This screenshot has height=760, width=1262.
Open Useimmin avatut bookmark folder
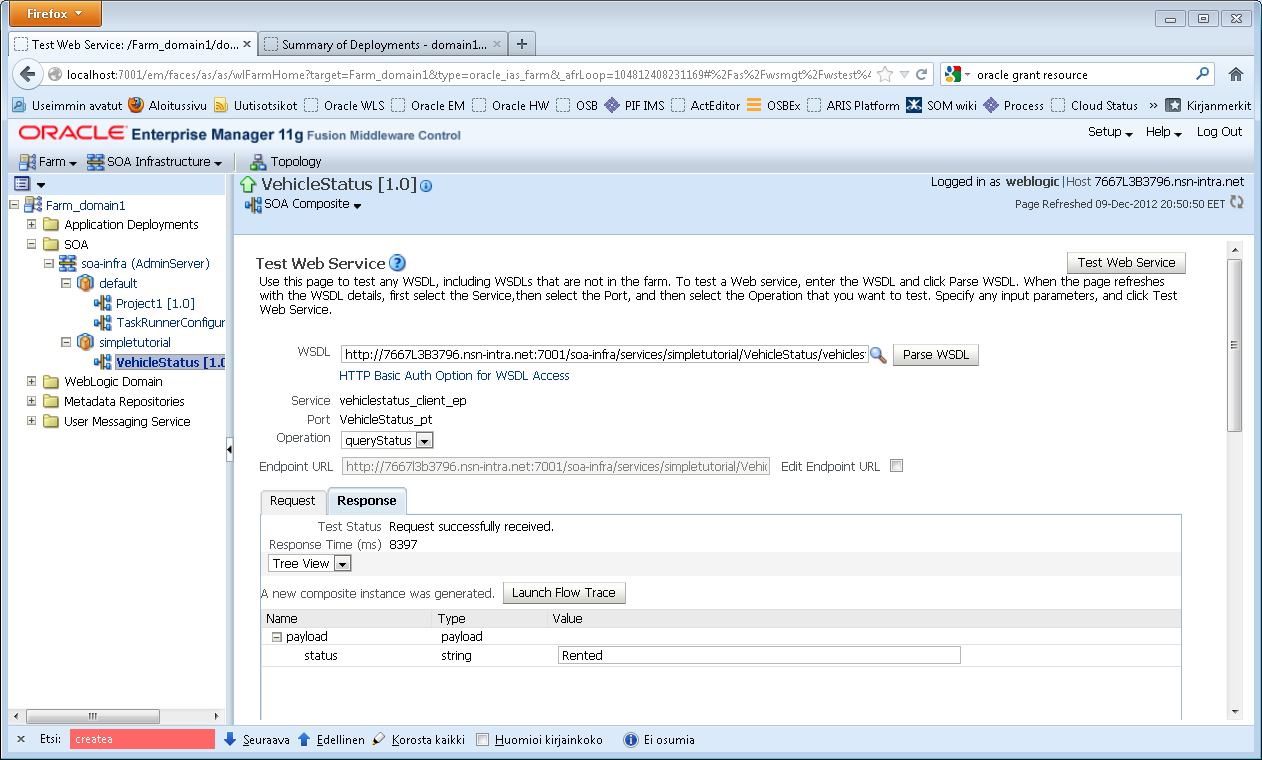coord(67,105)
